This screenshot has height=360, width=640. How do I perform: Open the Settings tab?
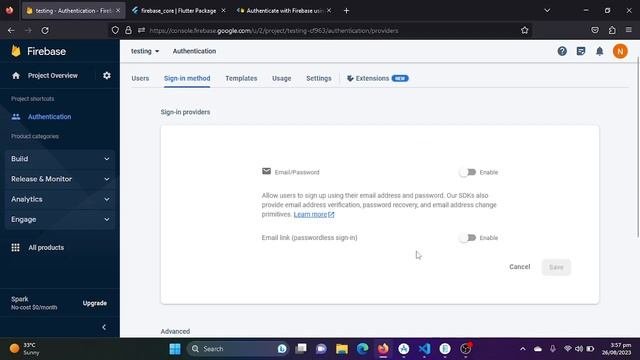[x=319, y=78]
